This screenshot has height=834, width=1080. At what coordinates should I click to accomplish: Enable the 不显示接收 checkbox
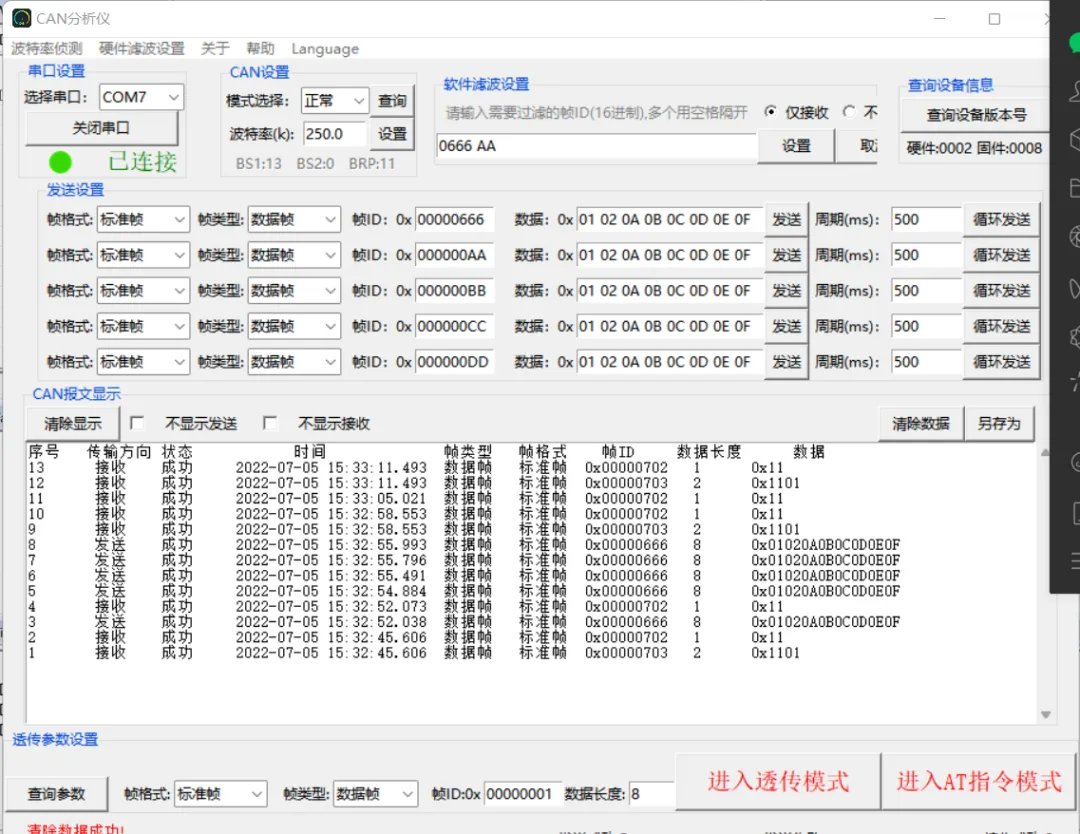coord(270,423)
